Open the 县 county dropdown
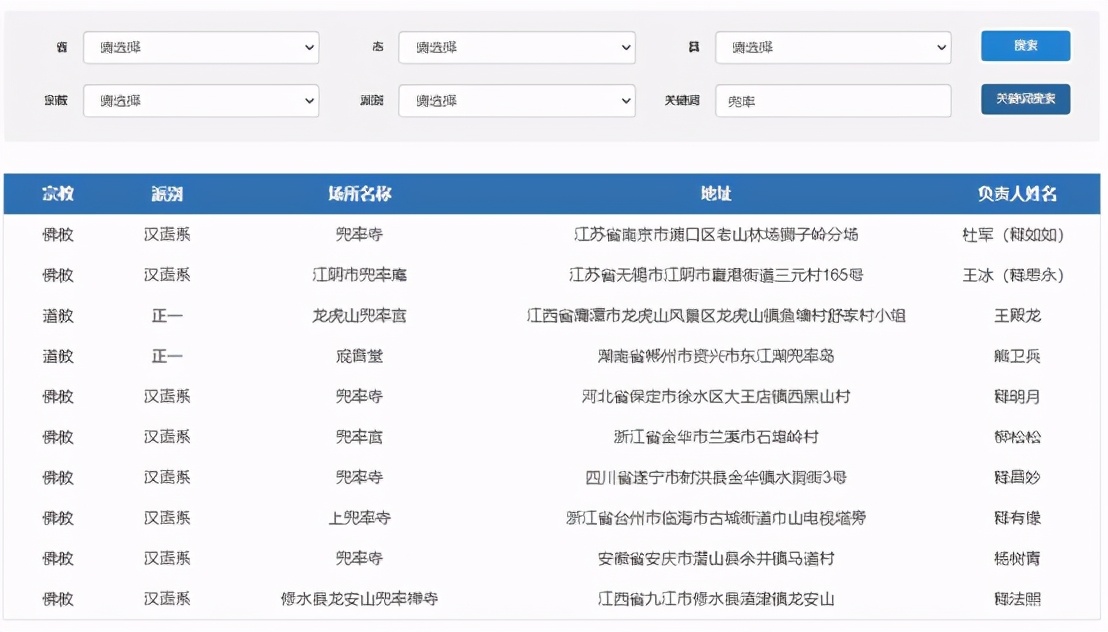 (x=833, y=47)
